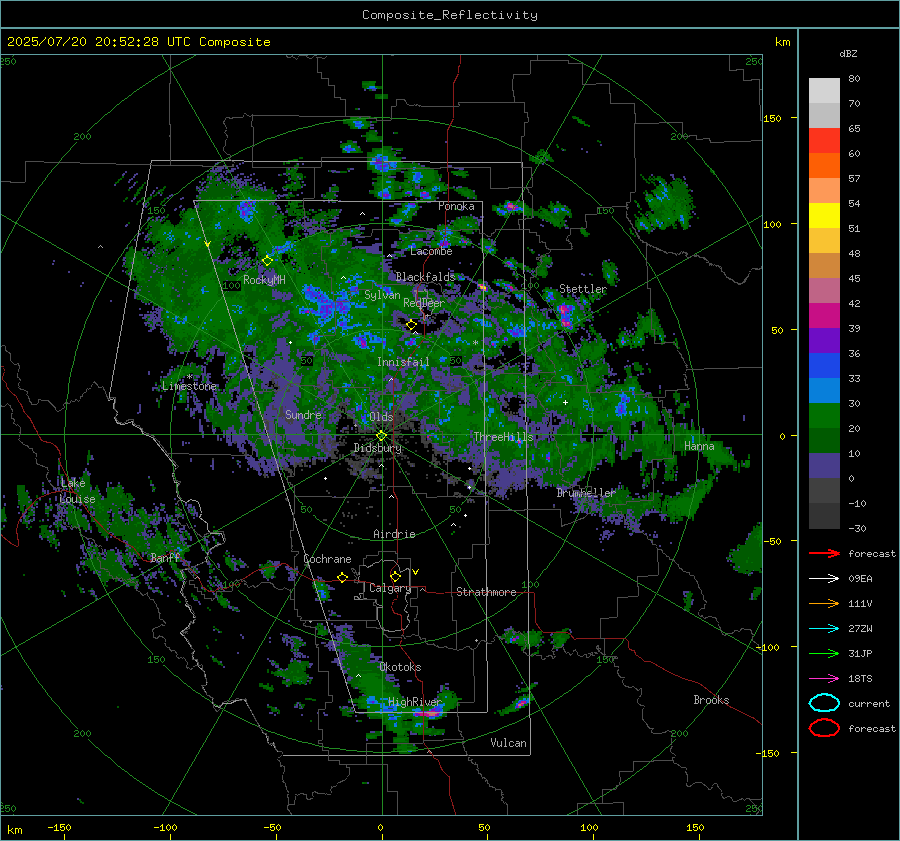Click the yellow diamond marker above Calgary
This screenshot has width=900, height=841.
tap(395, 576)
